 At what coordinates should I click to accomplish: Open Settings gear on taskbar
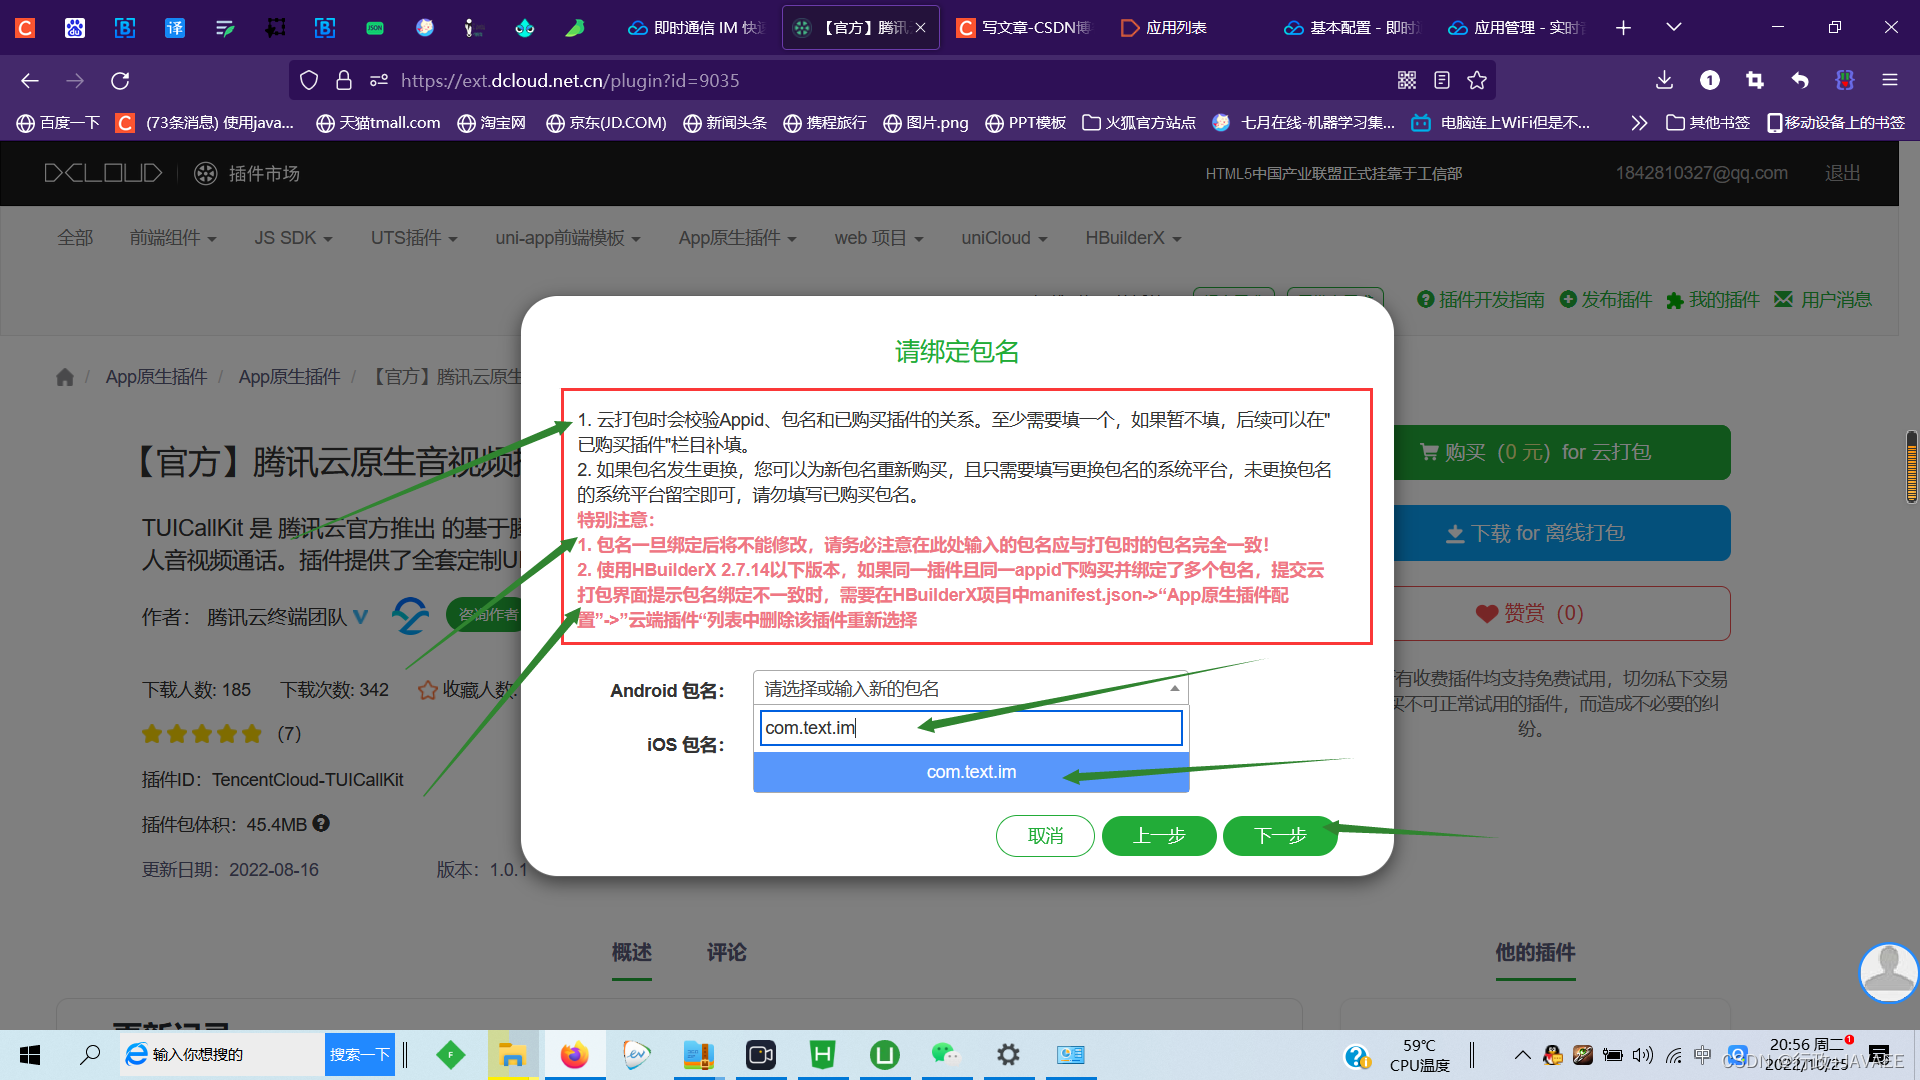(1008, 1055)
